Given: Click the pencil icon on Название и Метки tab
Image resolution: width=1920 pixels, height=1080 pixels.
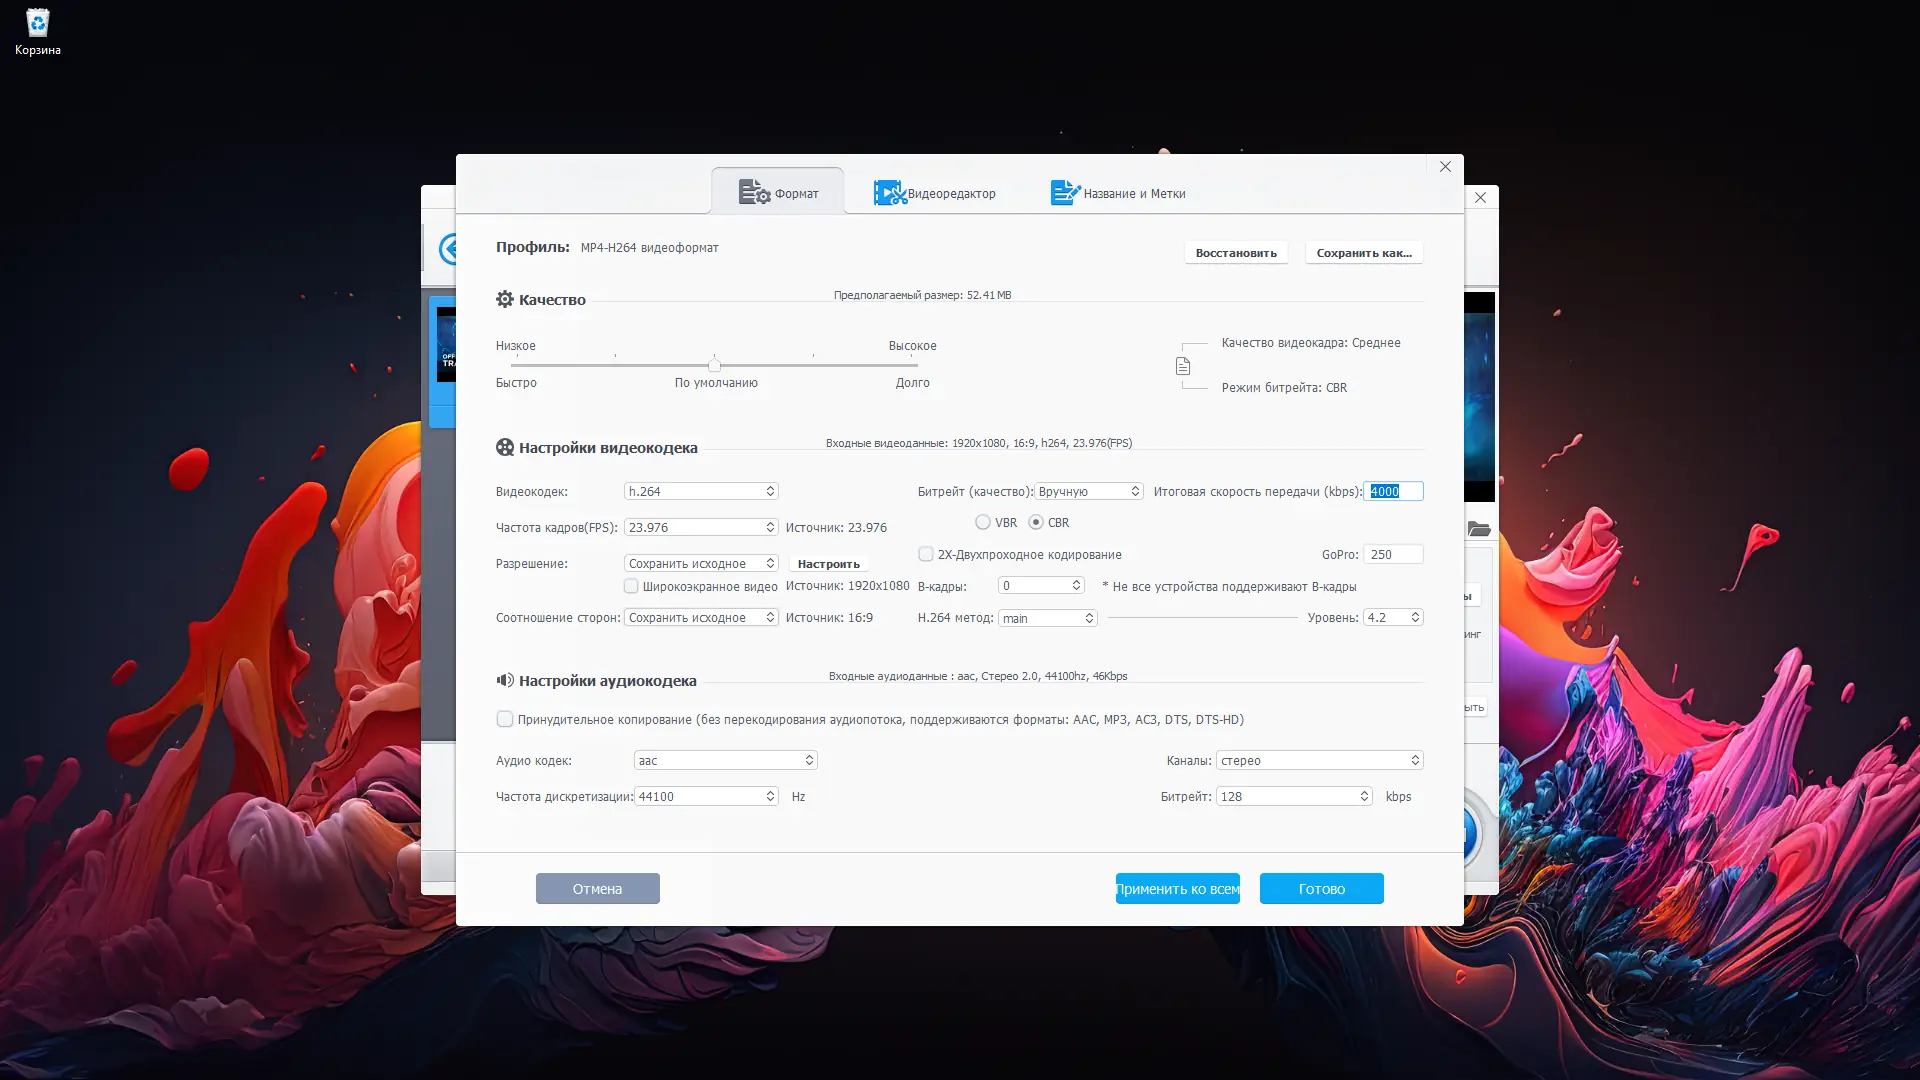Looking at the screenshot, I should [x=1063, y=192].
